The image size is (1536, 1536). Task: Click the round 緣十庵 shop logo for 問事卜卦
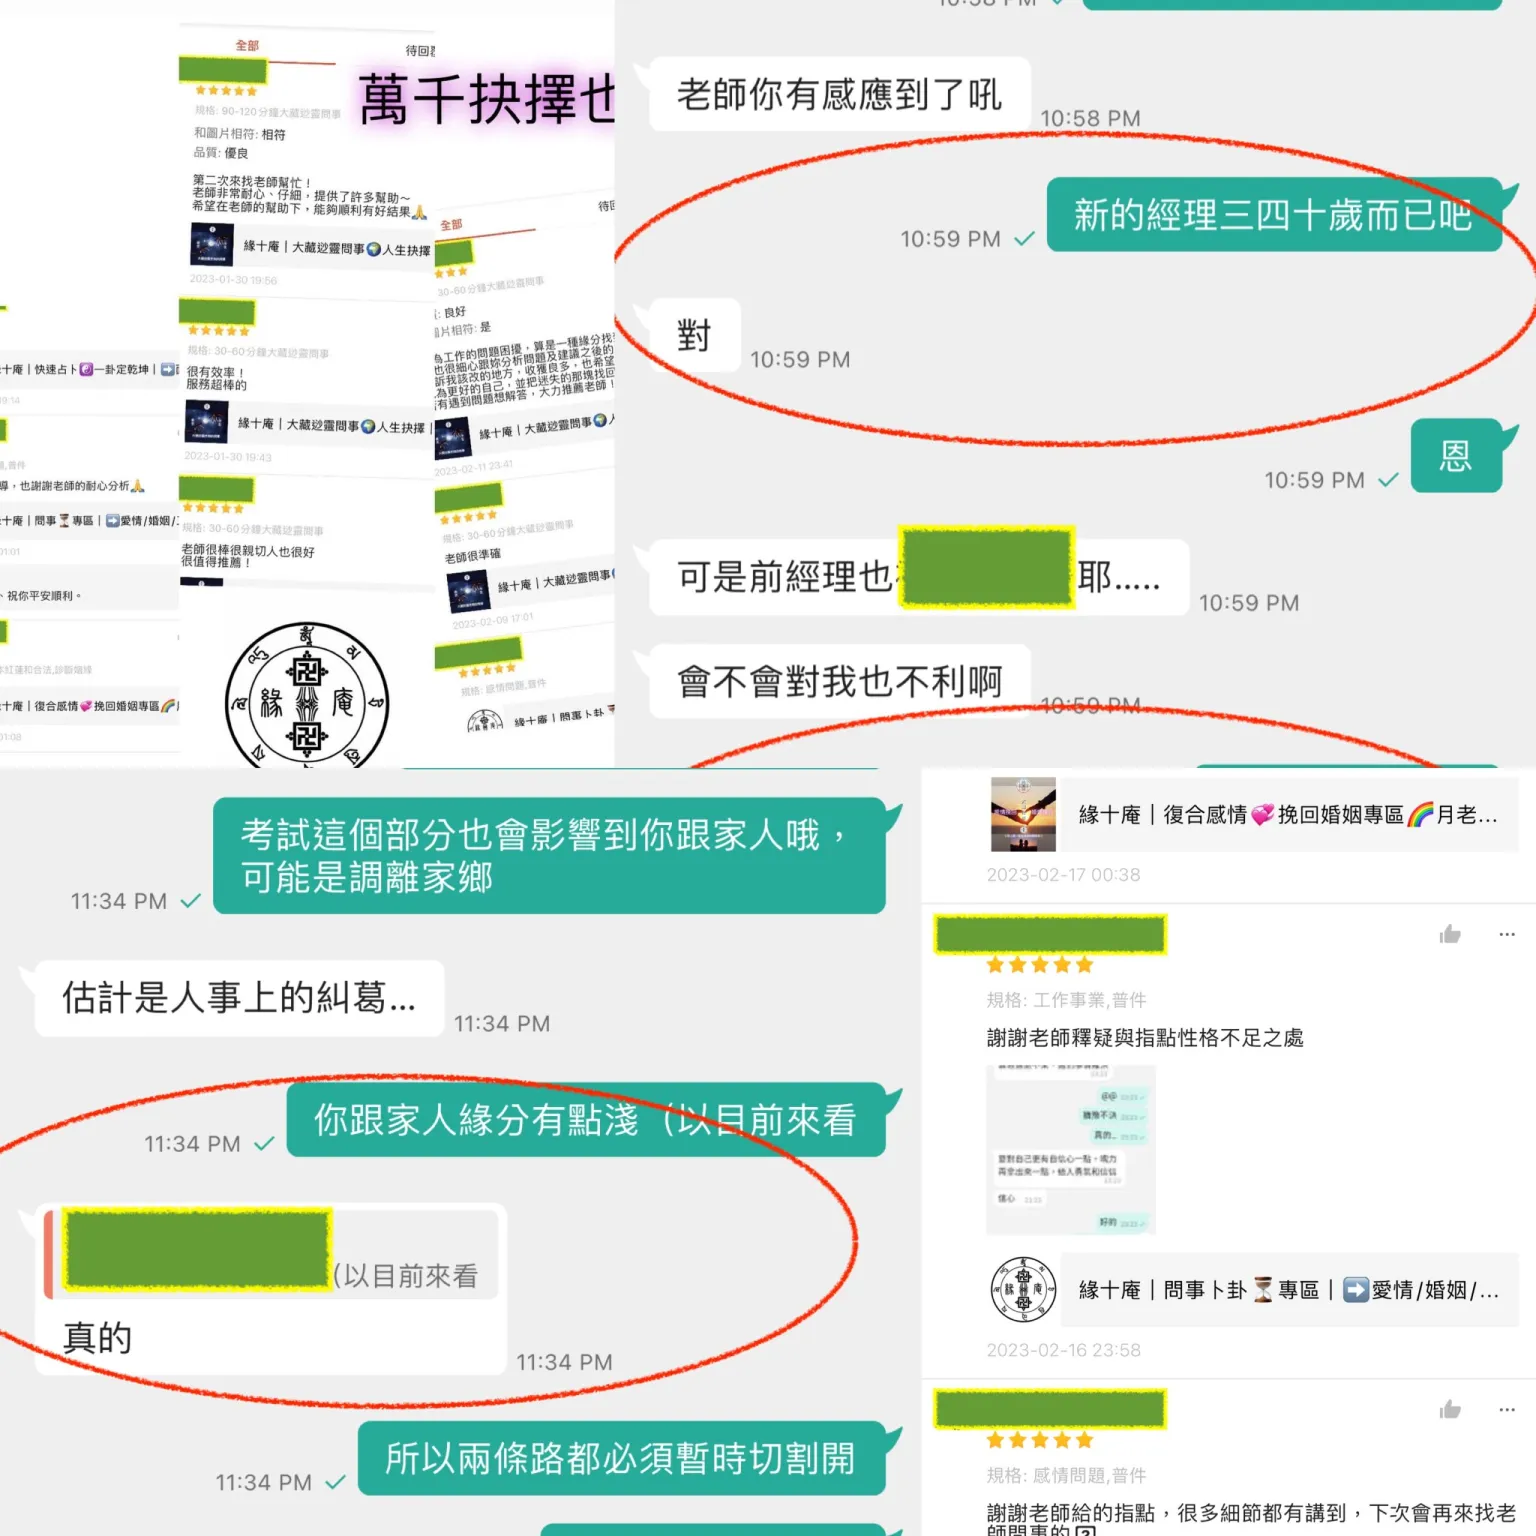(1023, 1290)
